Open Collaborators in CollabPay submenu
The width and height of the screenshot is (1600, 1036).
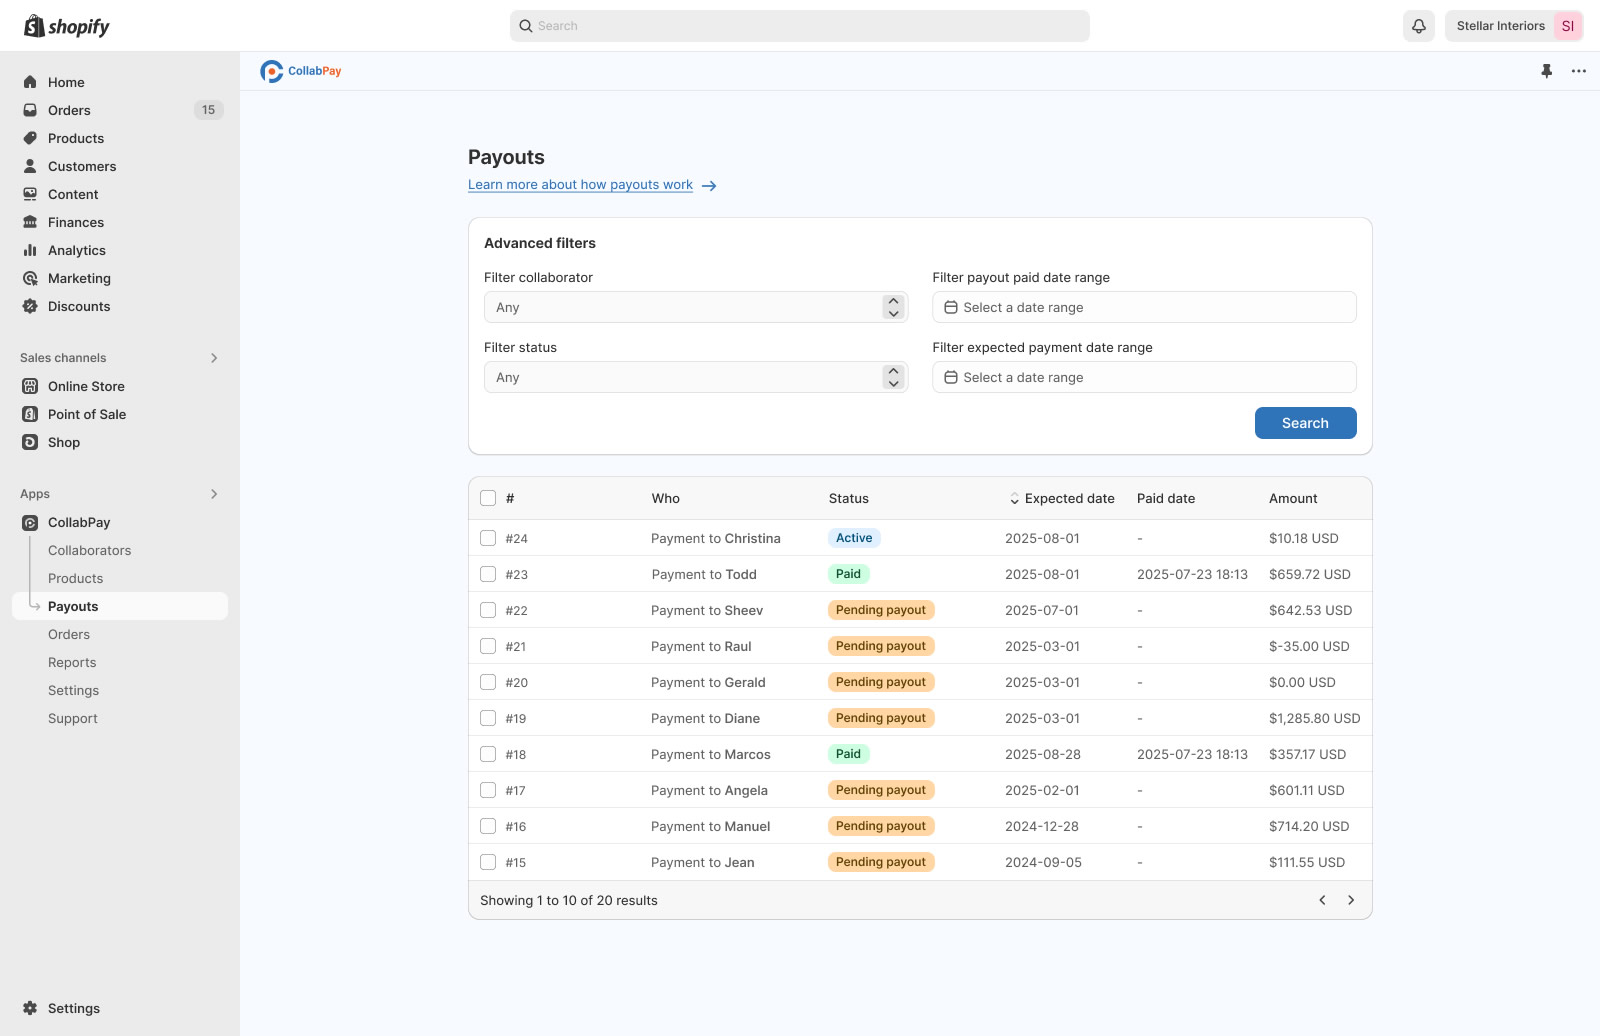89,550
